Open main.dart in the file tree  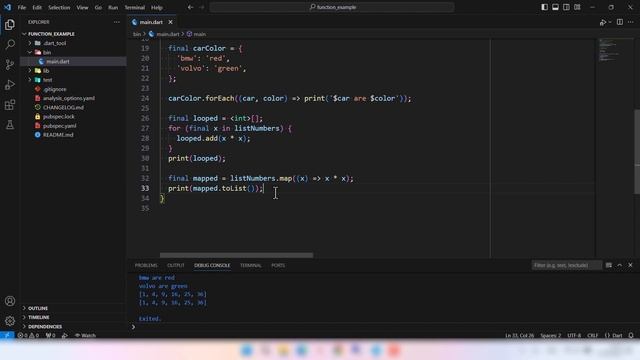(58, 62)
